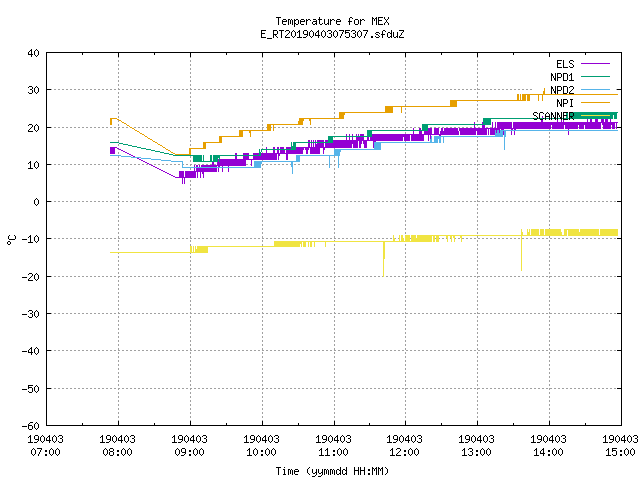Click the yellow SCANNER downward spike before 12:00
This screenshot has width=640, height=480.
tap(384, 259)
